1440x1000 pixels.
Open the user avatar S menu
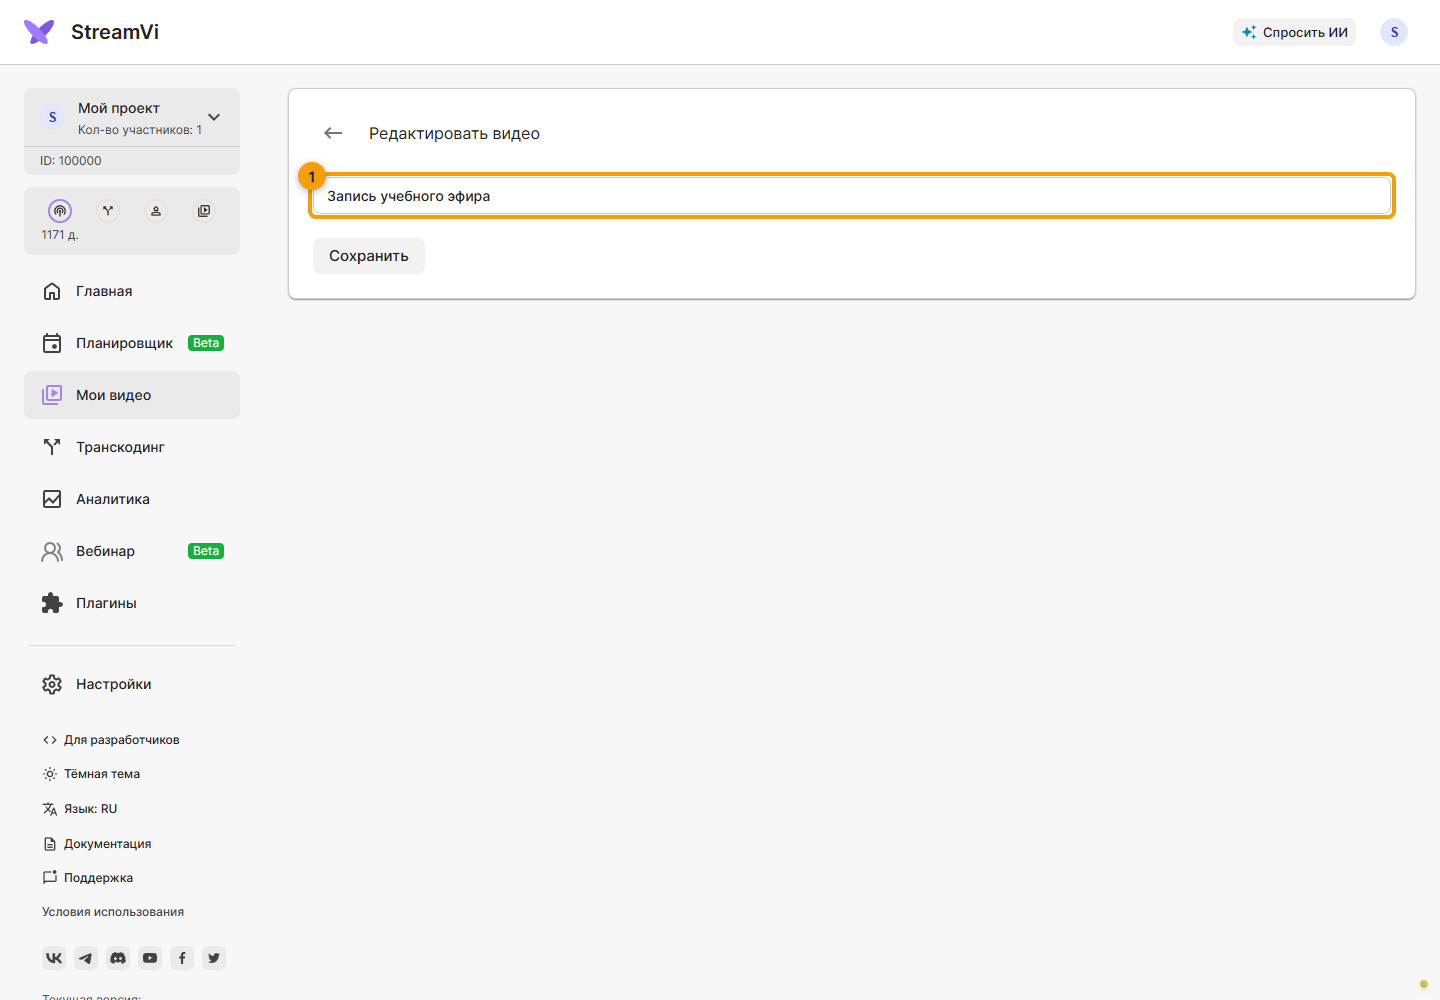point(1394,32)
